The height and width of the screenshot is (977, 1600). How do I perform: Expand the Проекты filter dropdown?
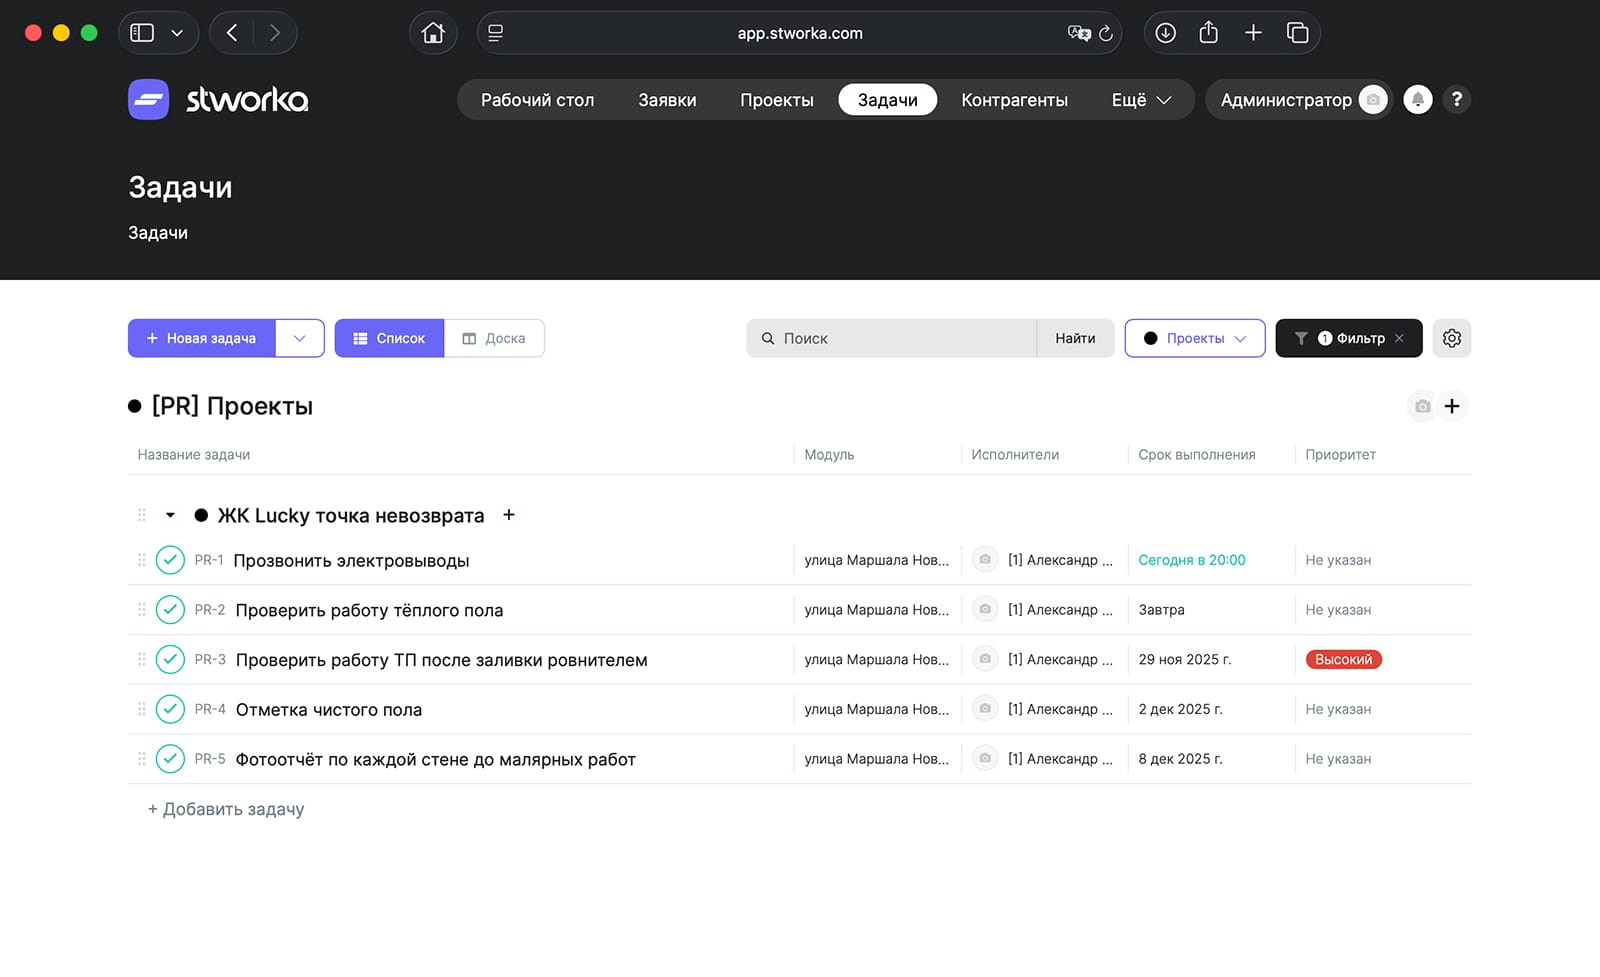[x=1195, y=338]
